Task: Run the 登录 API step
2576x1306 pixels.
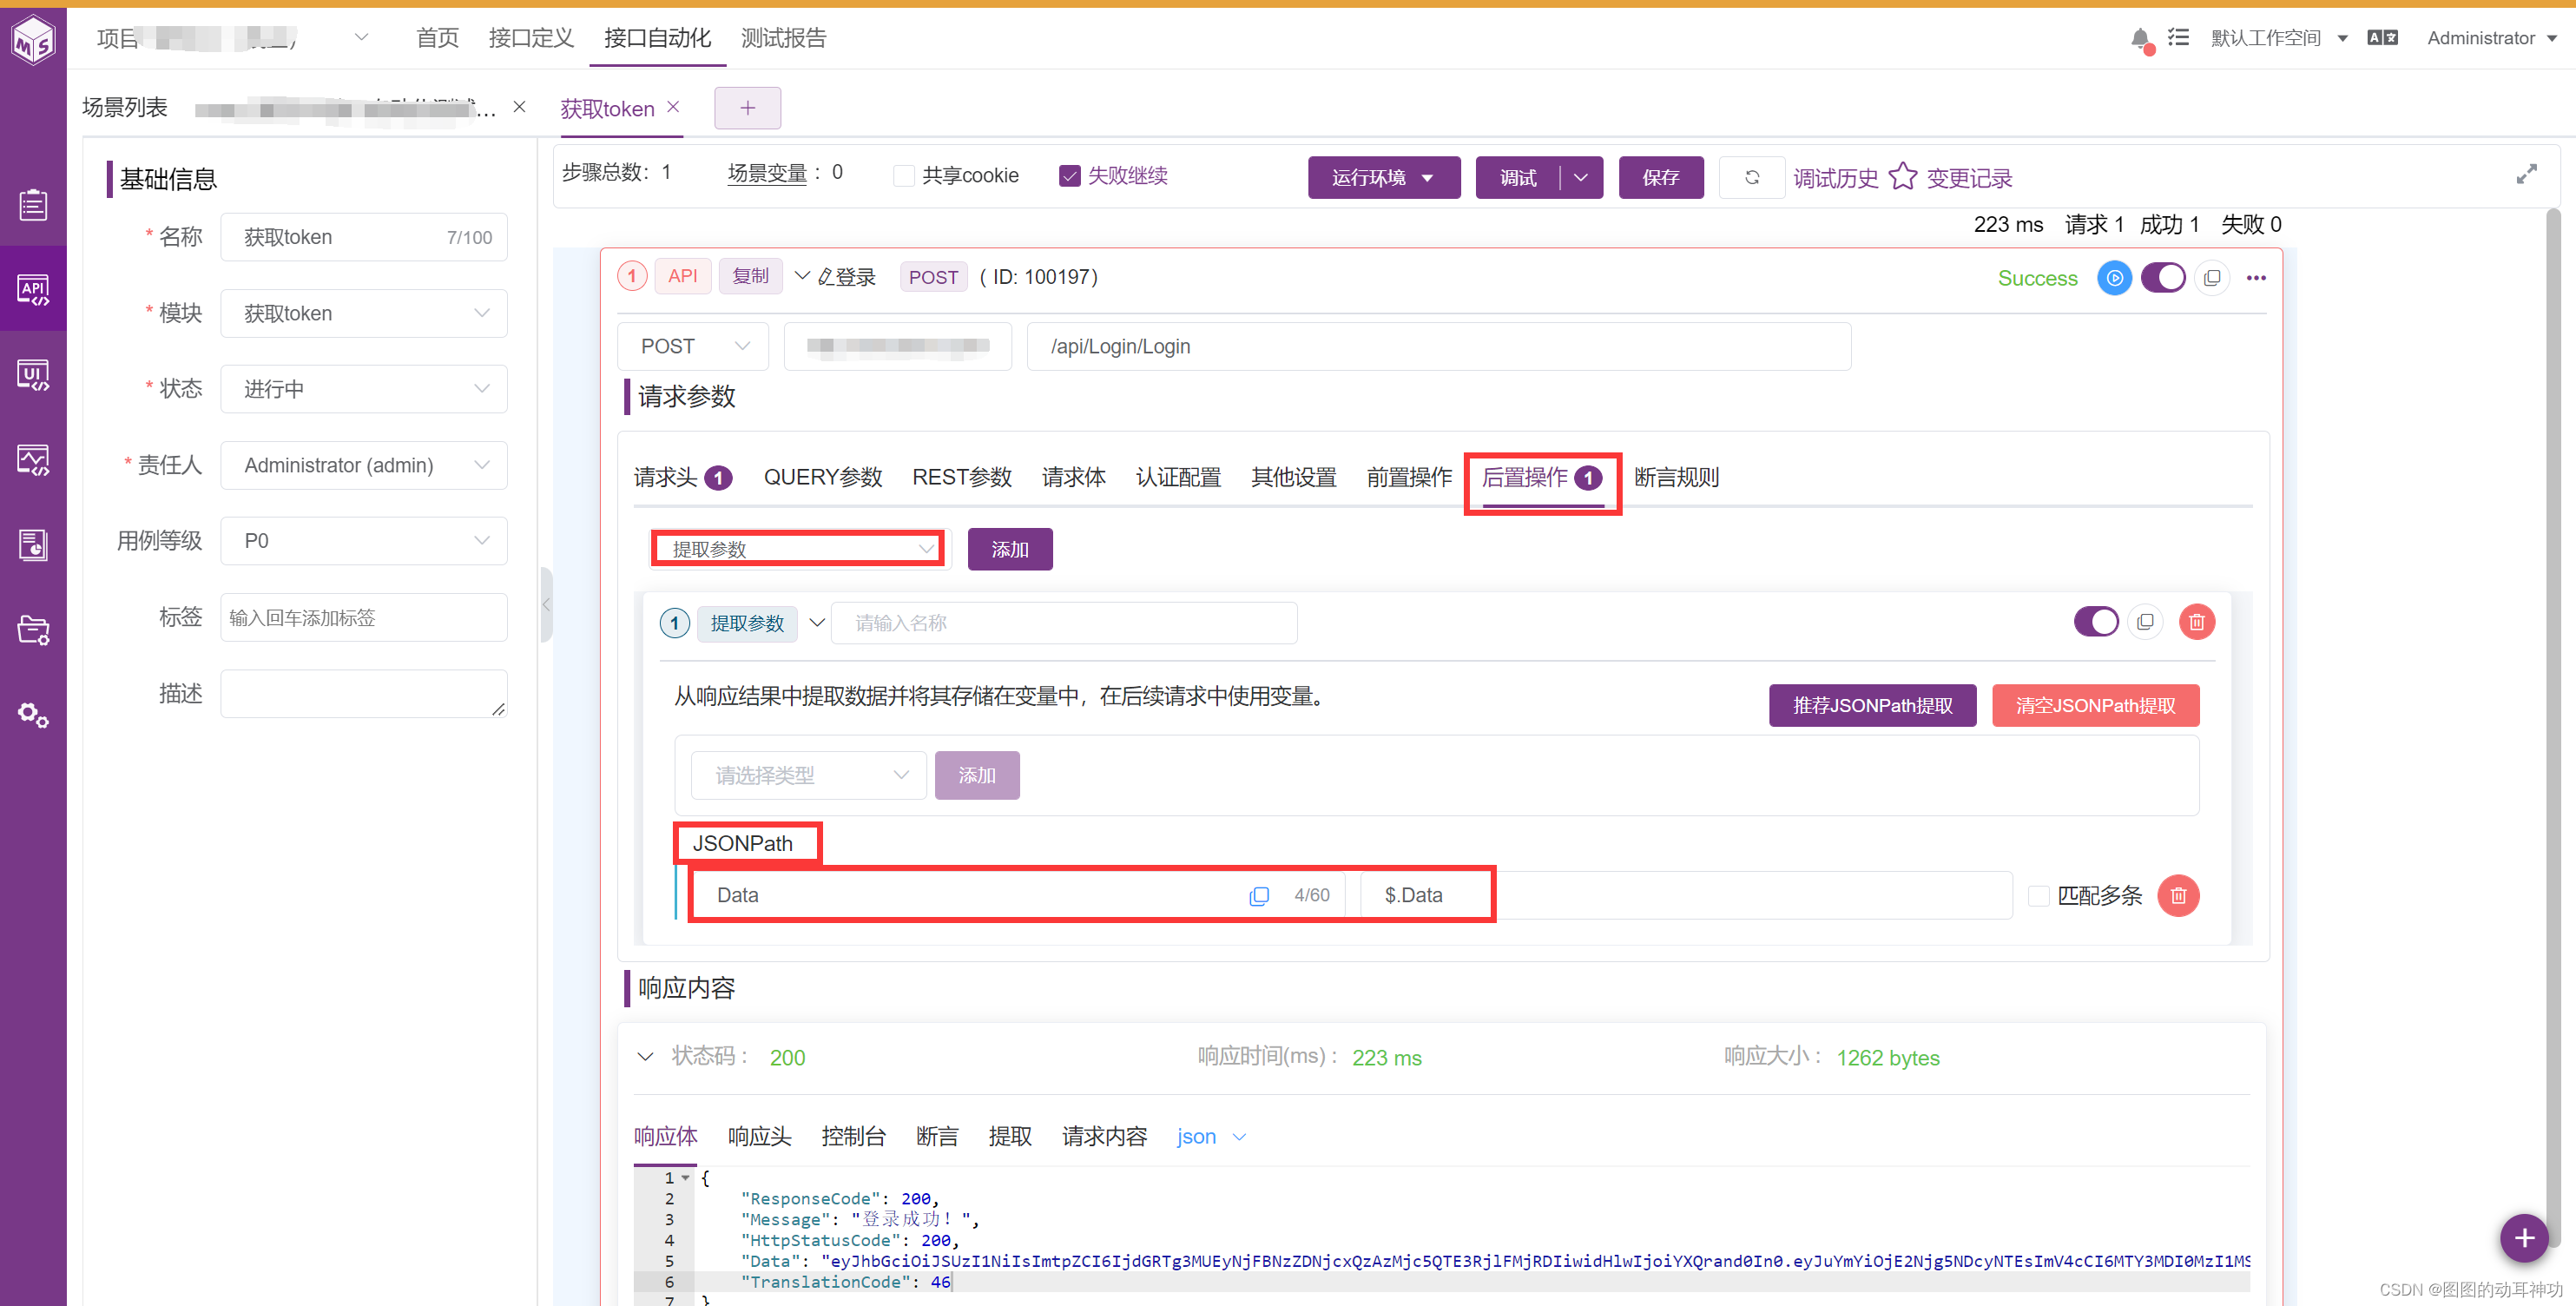Action: [x=2114, y=277]
